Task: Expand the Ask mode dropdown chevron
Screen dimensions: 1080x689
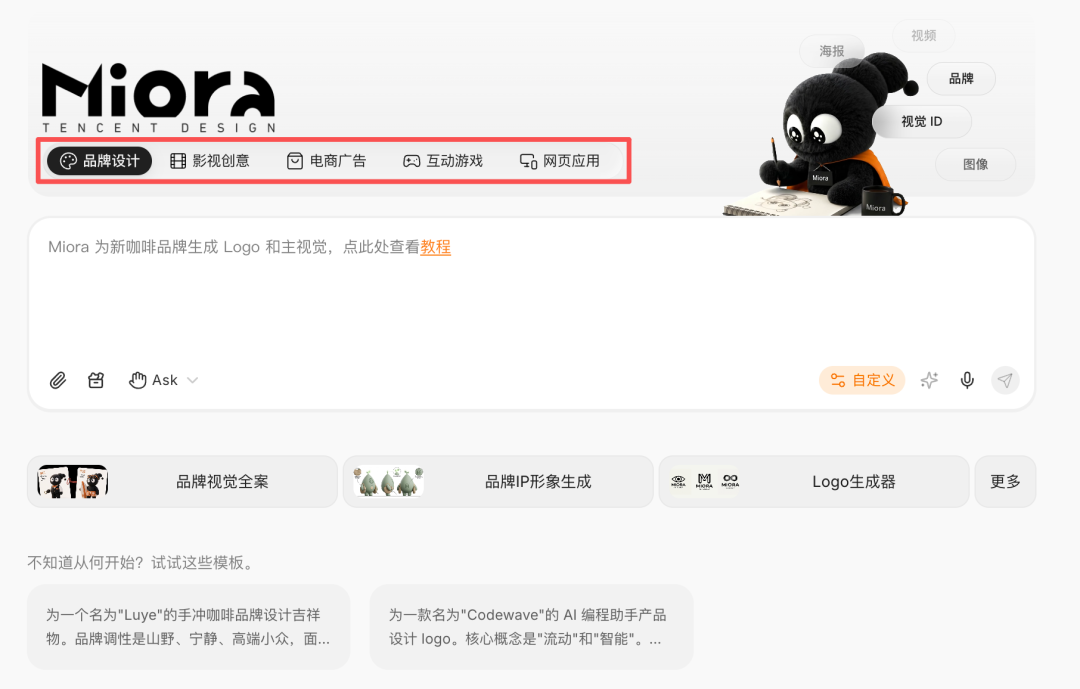Action: 193,380
